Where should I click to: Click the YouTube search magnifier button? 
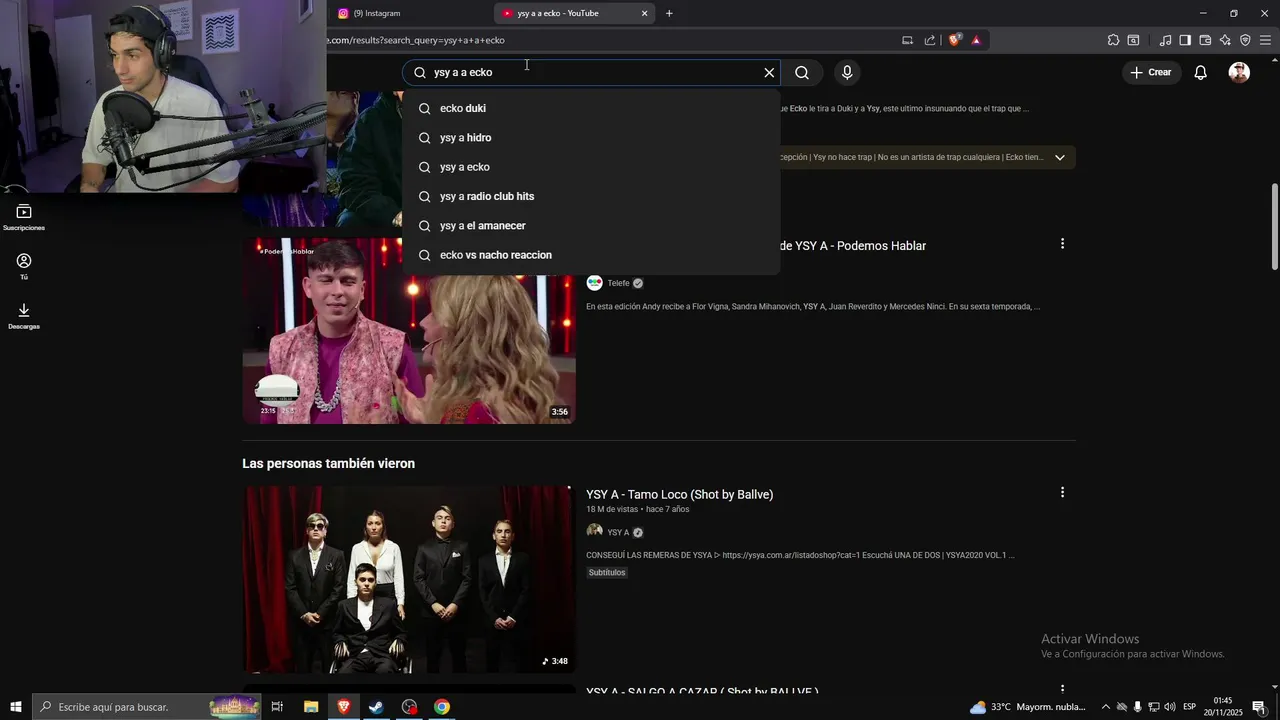coord(802,72)
